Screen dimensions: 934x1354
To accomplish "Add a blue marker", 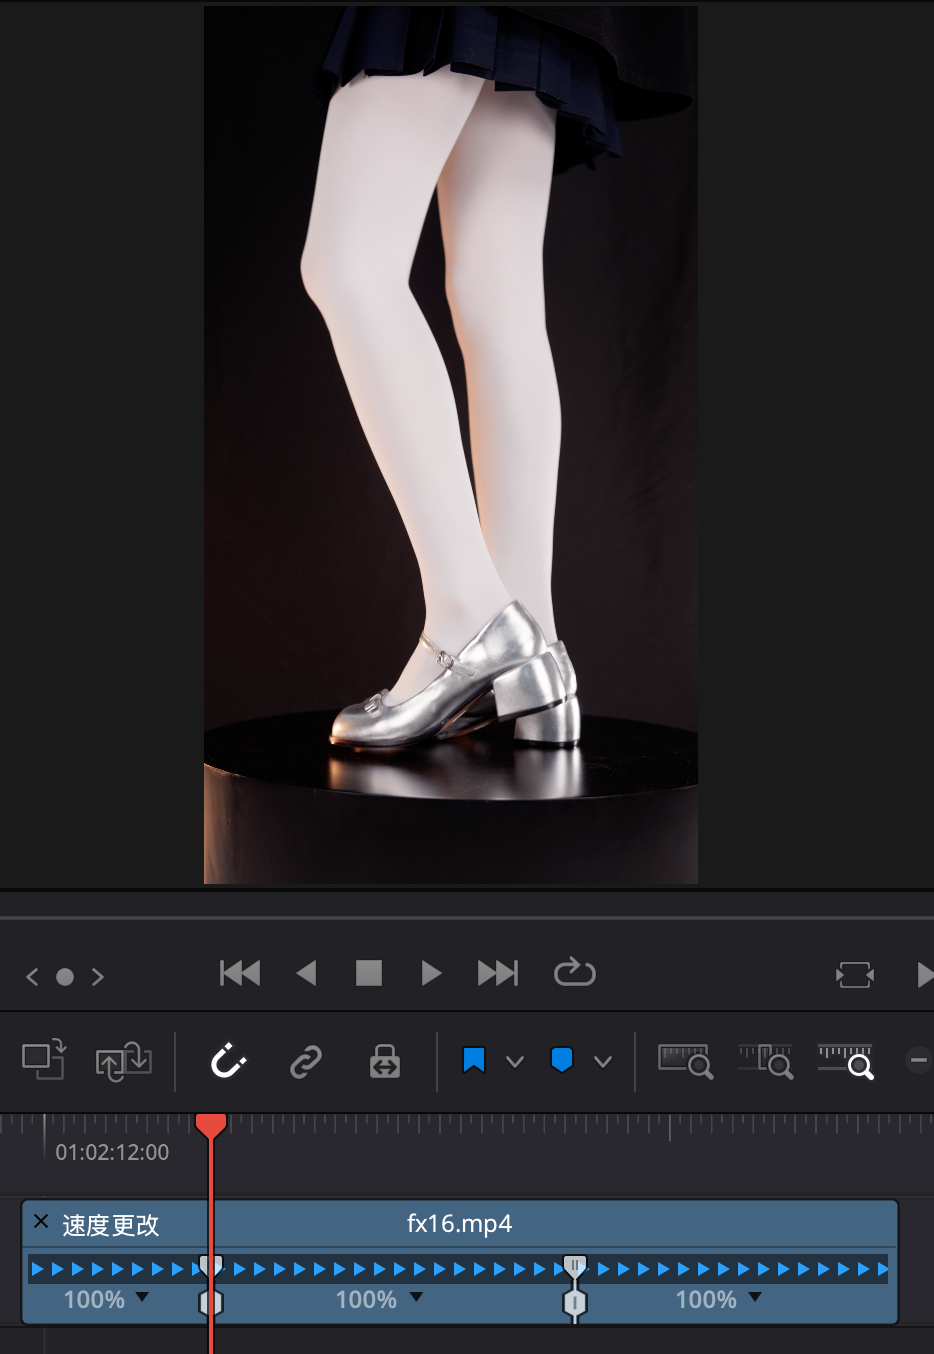I will click(562, 1060).
